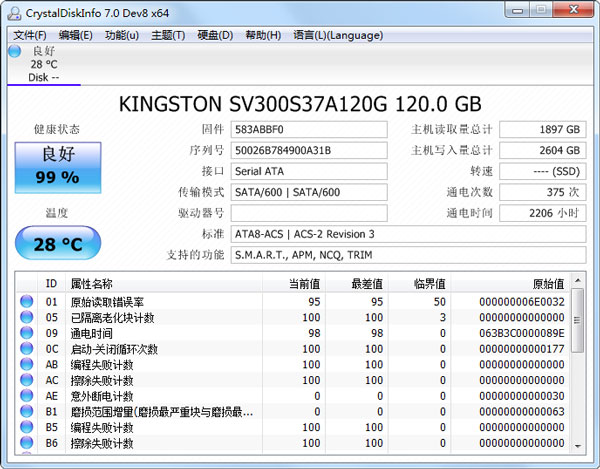Click the status icon for attribute B6
600x469 pixels.
pyautogui.click(x=26, y=443)
